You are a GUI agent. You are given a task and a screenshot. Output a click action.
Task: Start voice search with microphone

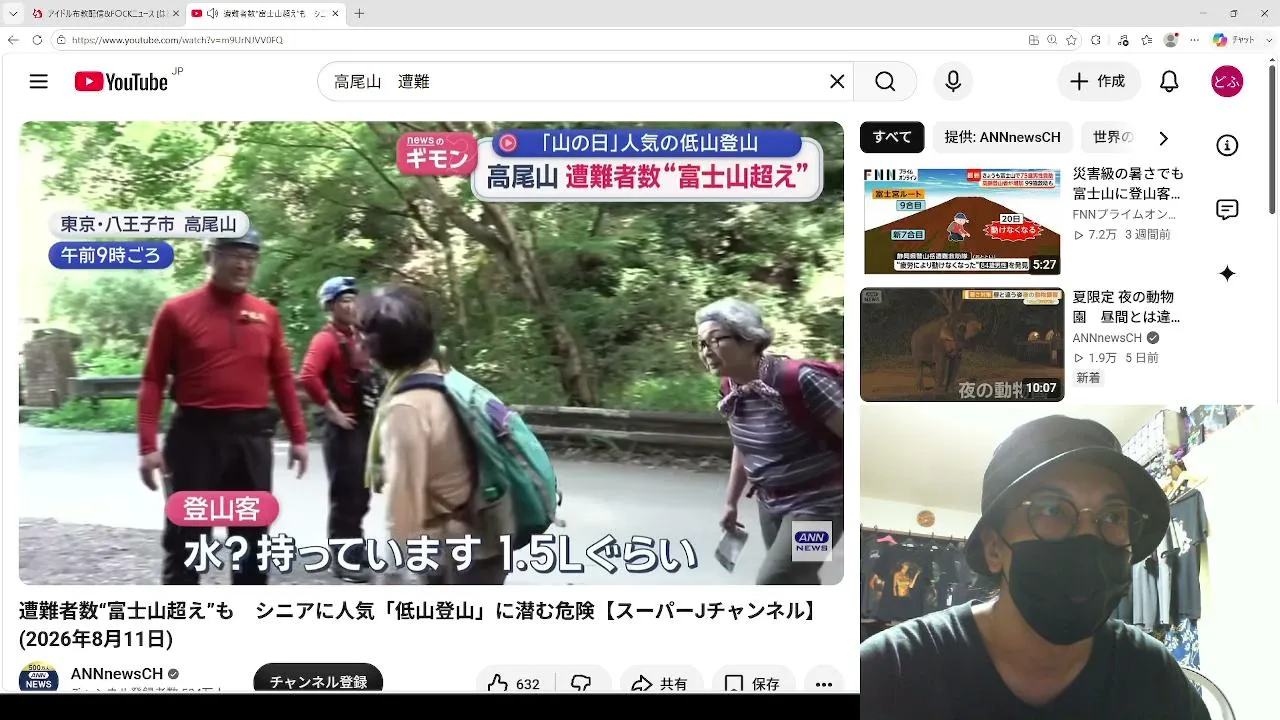click(x=953, y=82)
